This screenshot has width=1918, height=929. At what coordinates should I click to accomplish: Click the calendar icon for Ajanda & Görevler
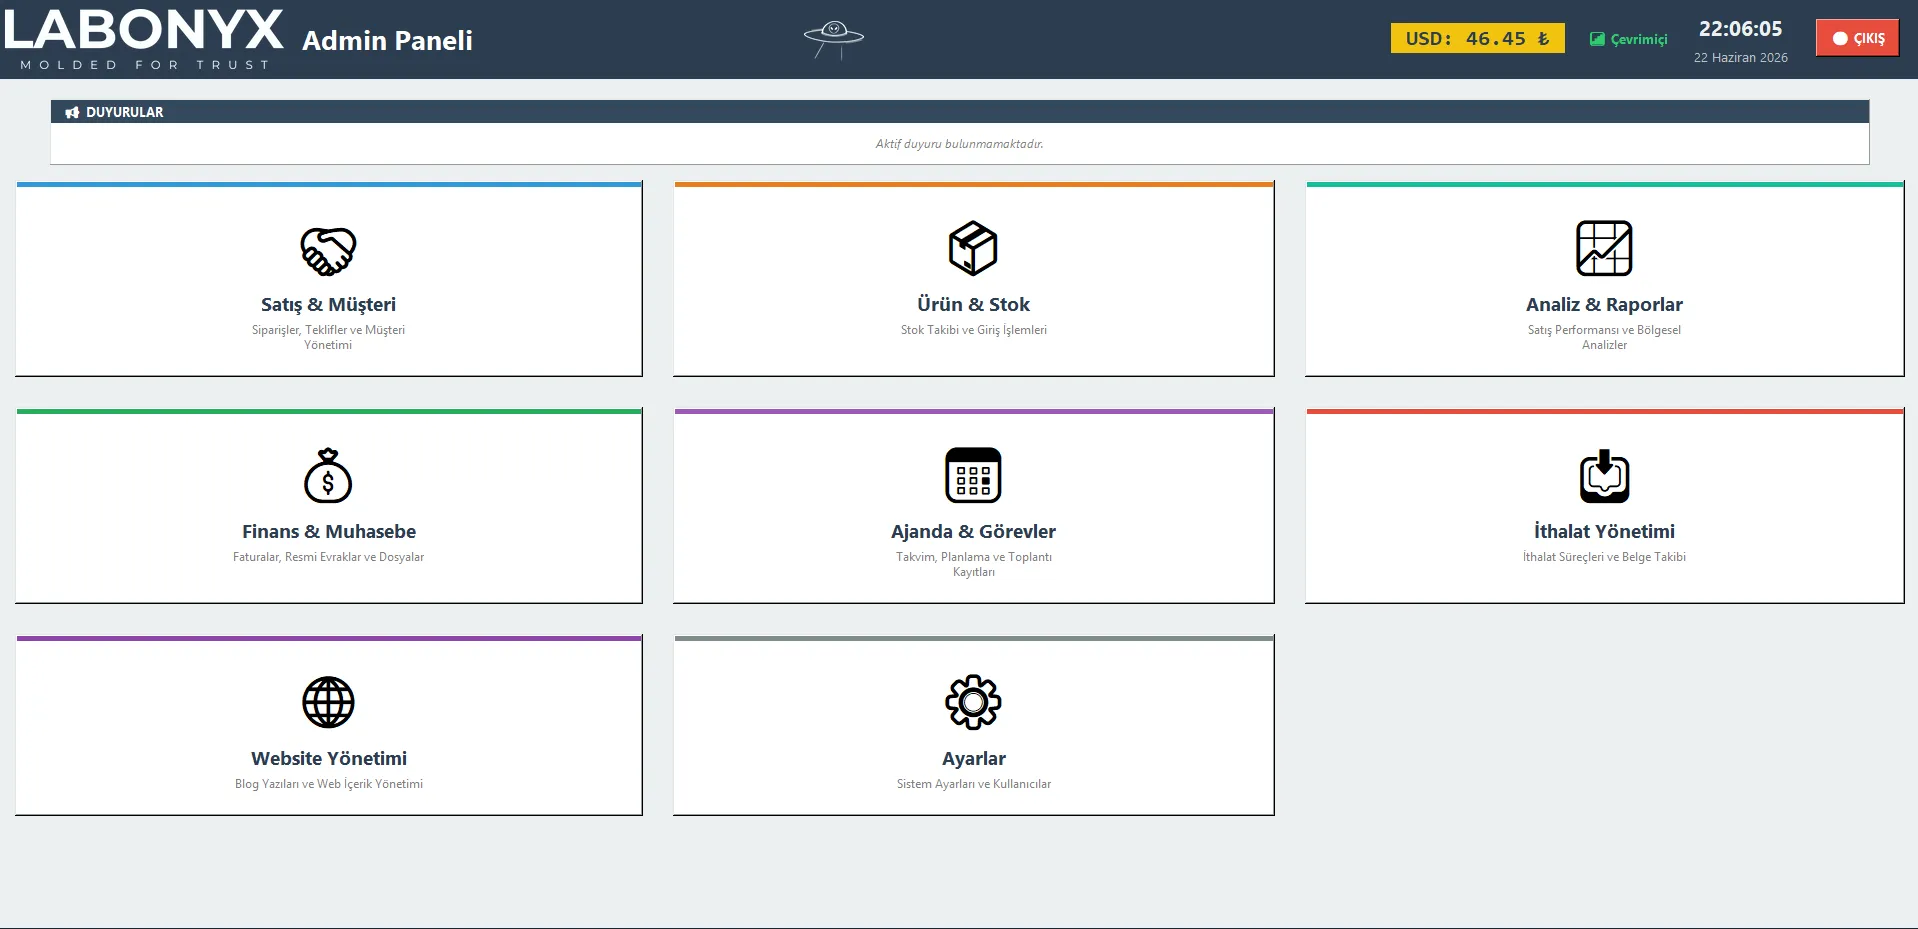pyautogui.click(x=973, y=475)
